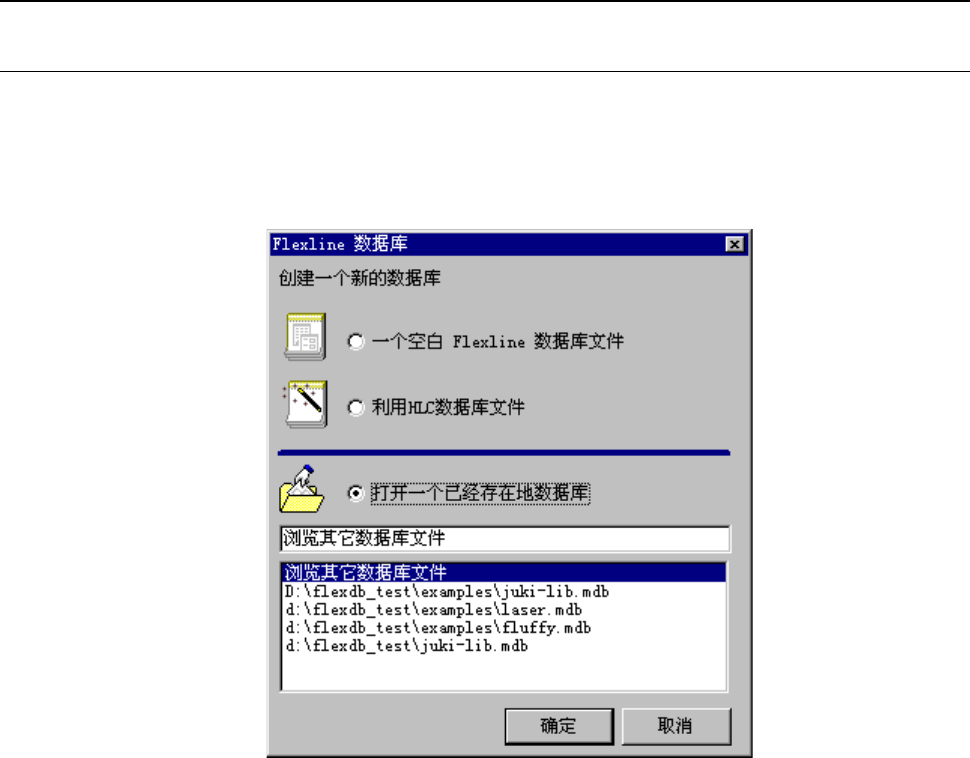Close the Flexline 数据库 dialog
Screen dimensions: 970x758
[x=734, y=244]
